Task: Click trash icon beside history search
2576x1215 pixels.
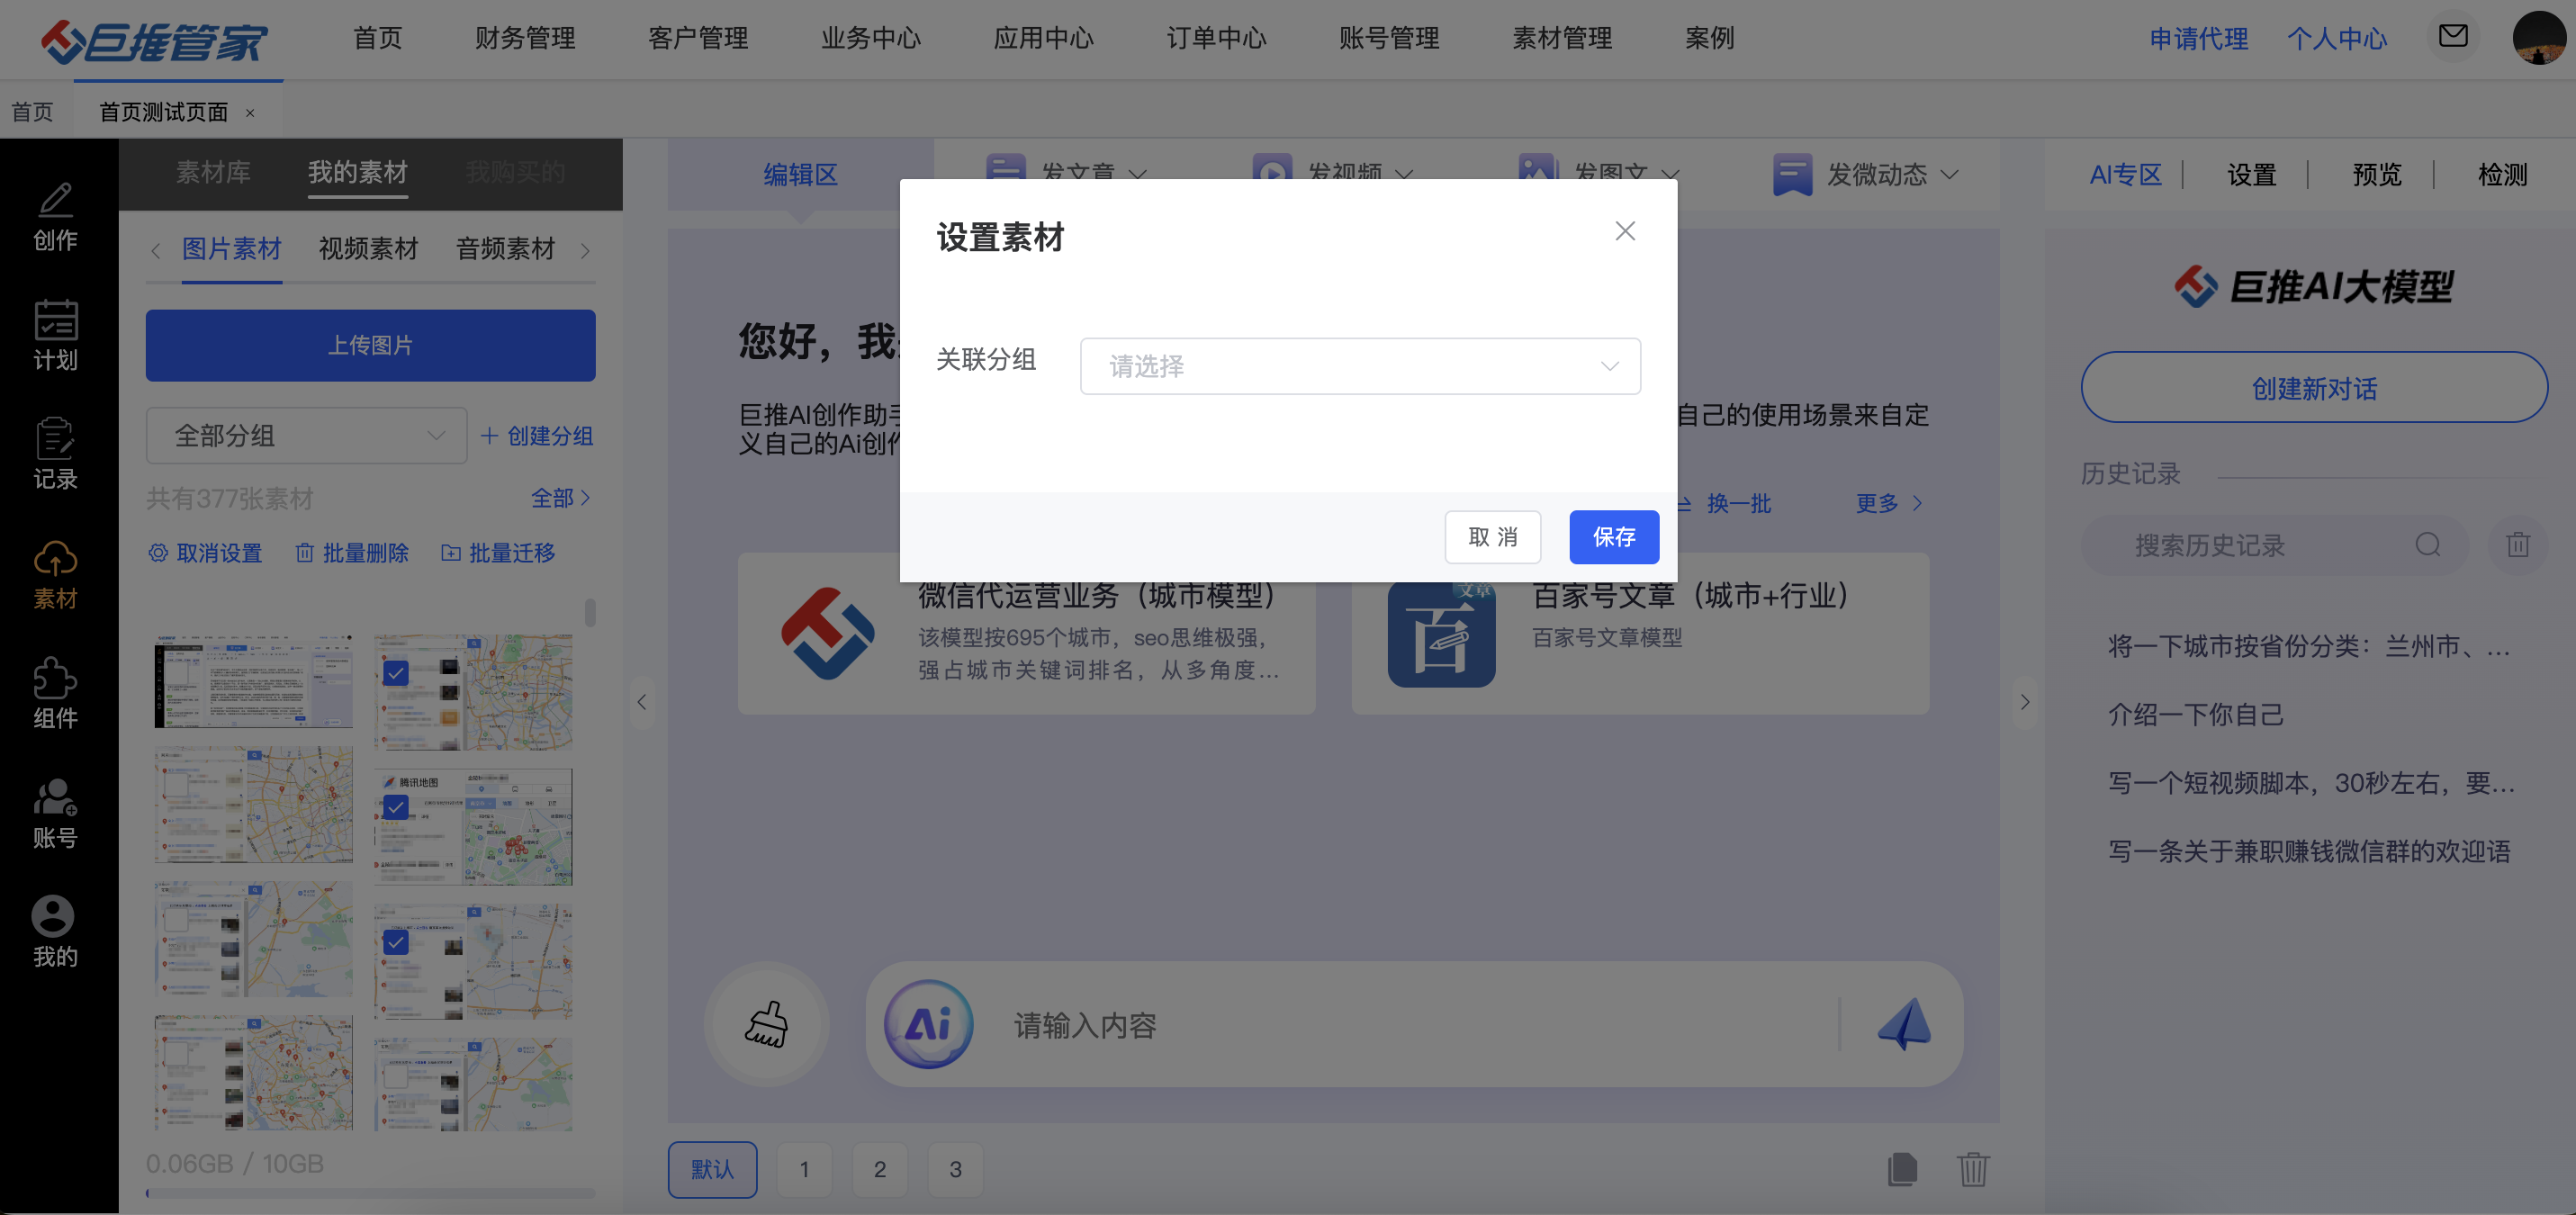Action: pyautogui.click(x=2518, y=545)
